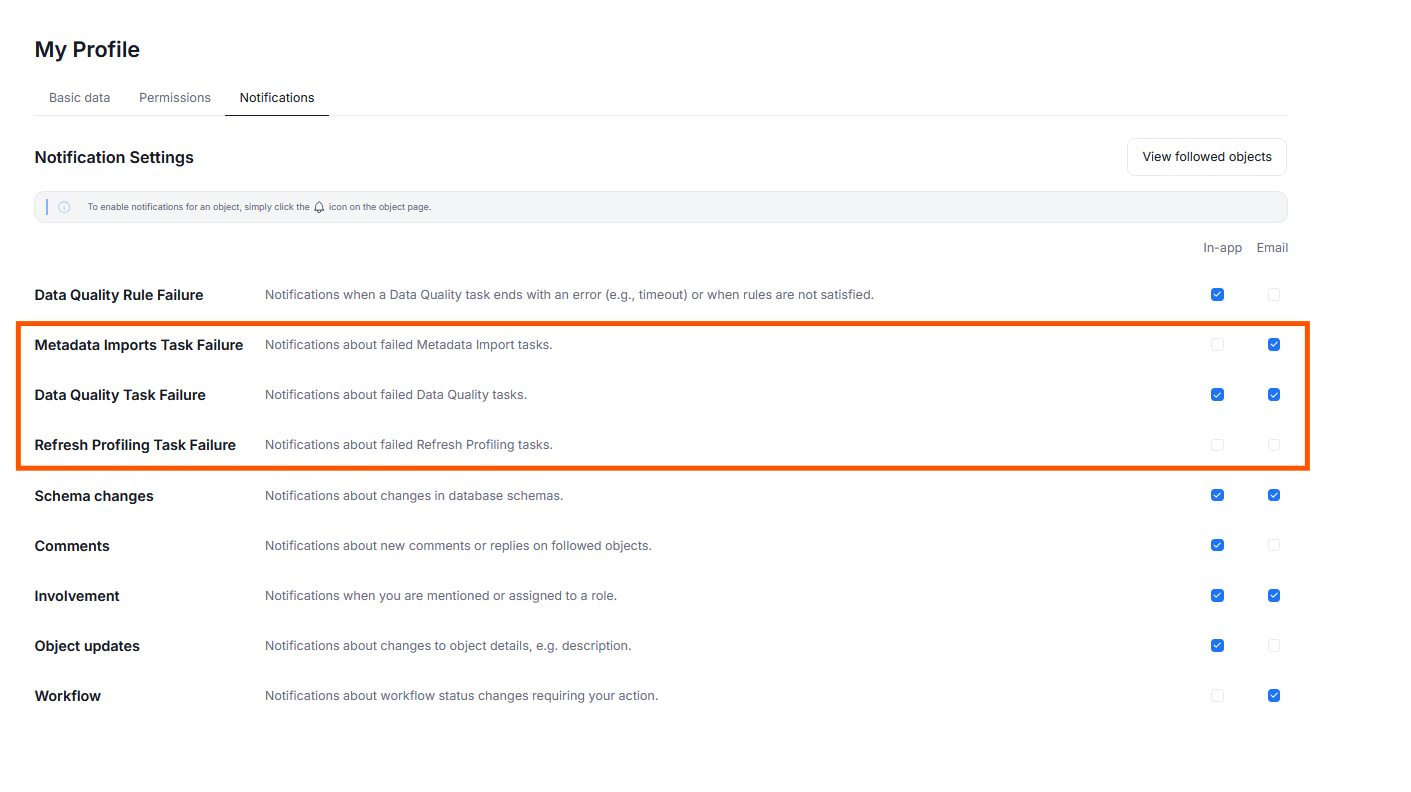Click the info icon in the notification banner

(64, 207)
